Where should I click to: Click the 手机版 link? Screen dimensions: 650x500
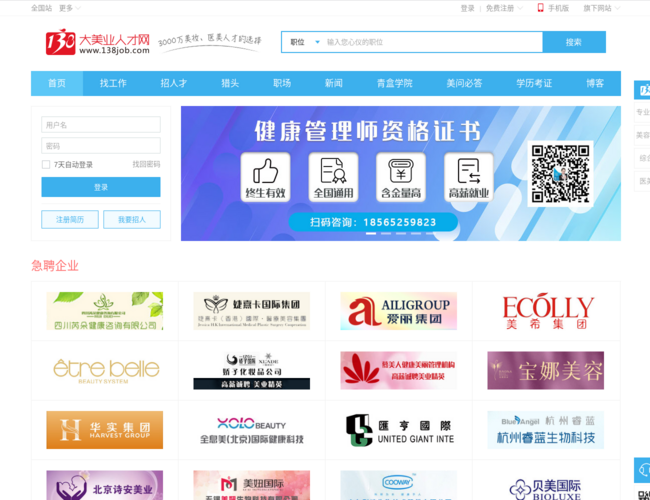pos(558,8)
